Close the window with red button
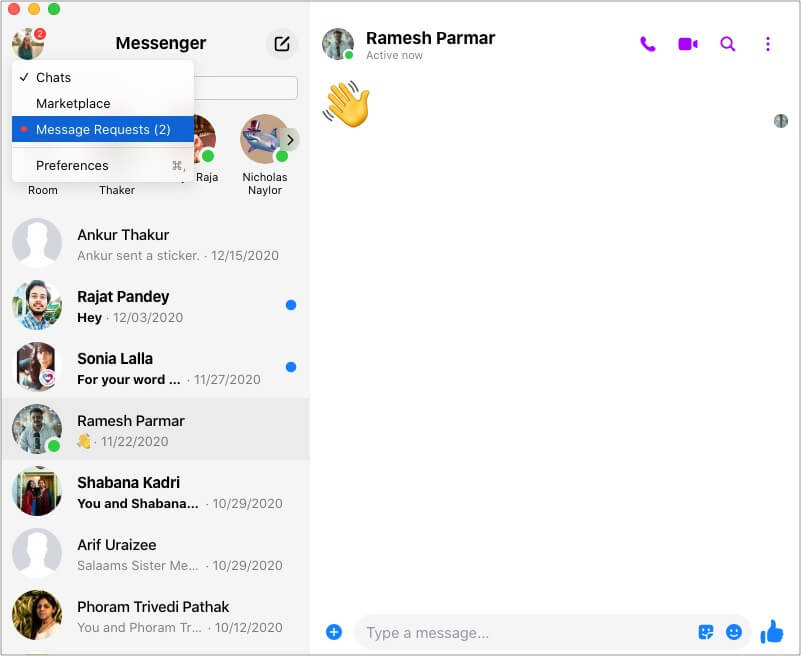801x656 pixels. [14, 9]
